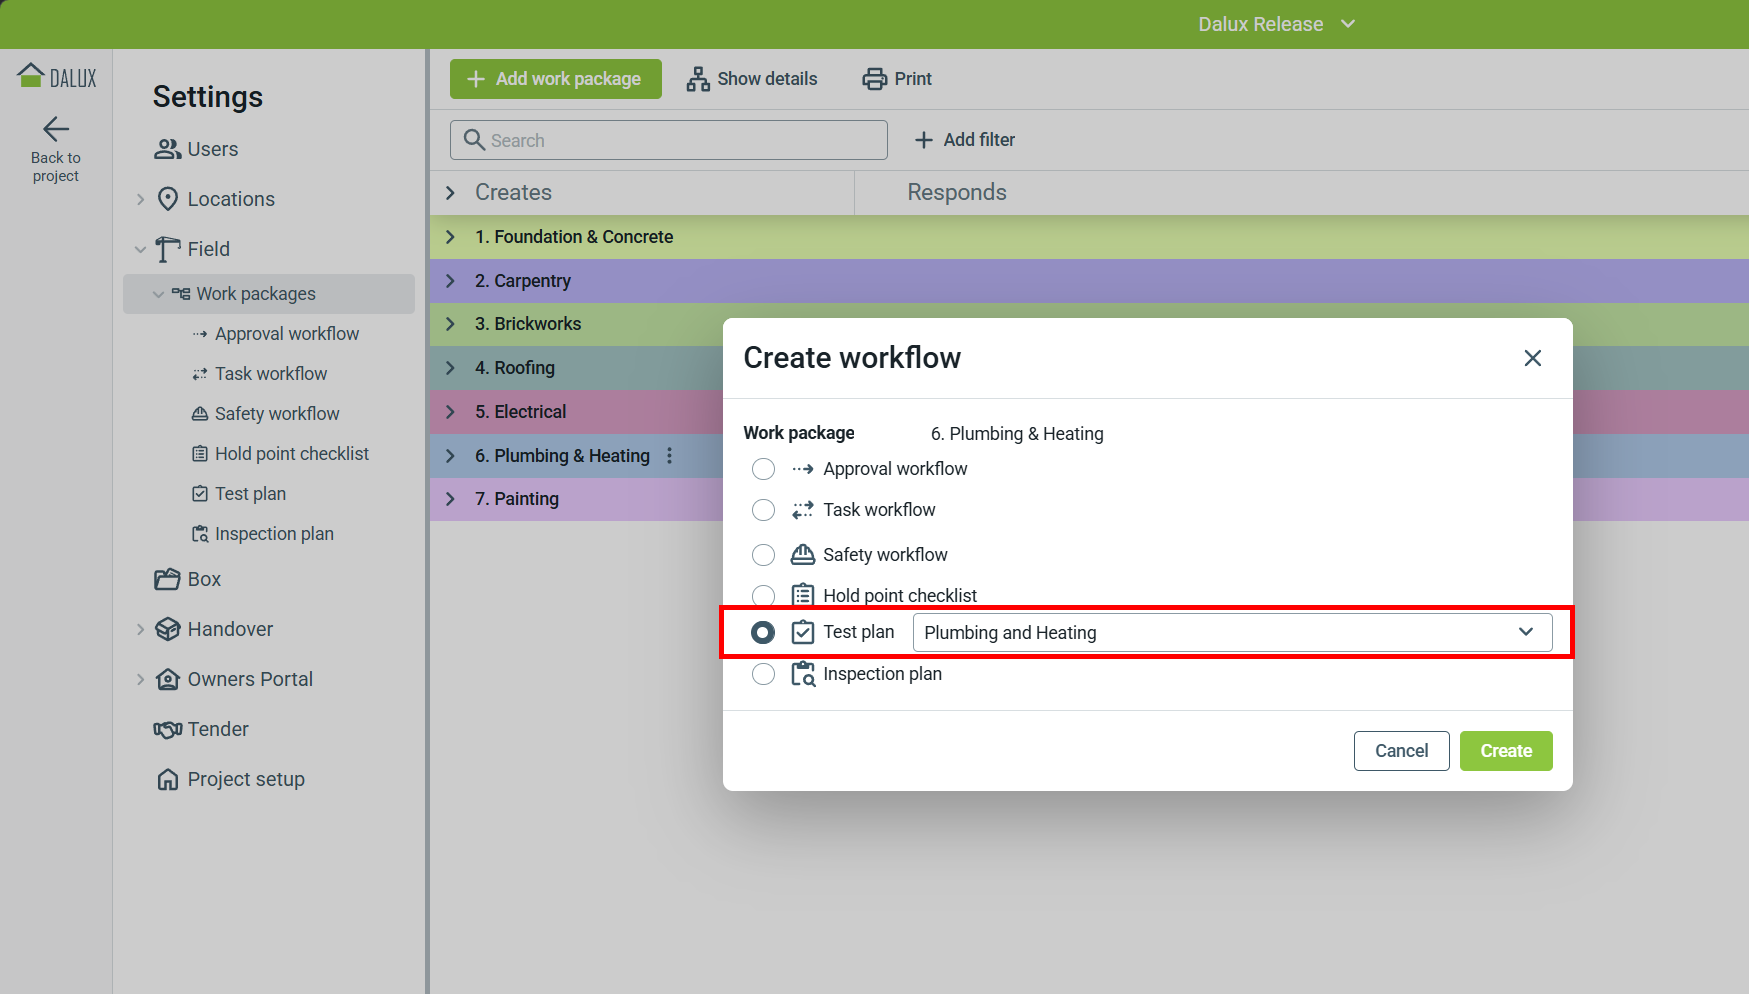Click the Project setup house icon
The height and width of the screenshot is (994, 1749).
167,780
